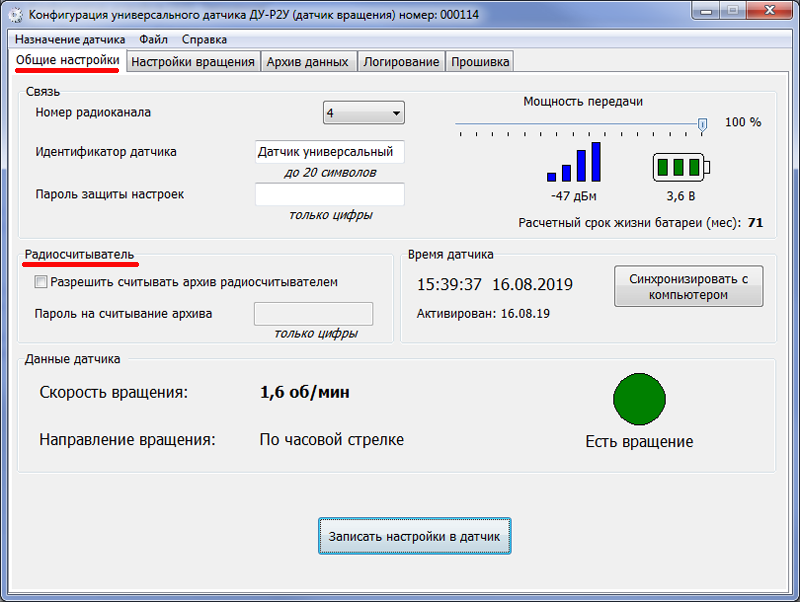Click the Активирован: 16.08.19 text
800x602 pixels.
tap(483, 314)
